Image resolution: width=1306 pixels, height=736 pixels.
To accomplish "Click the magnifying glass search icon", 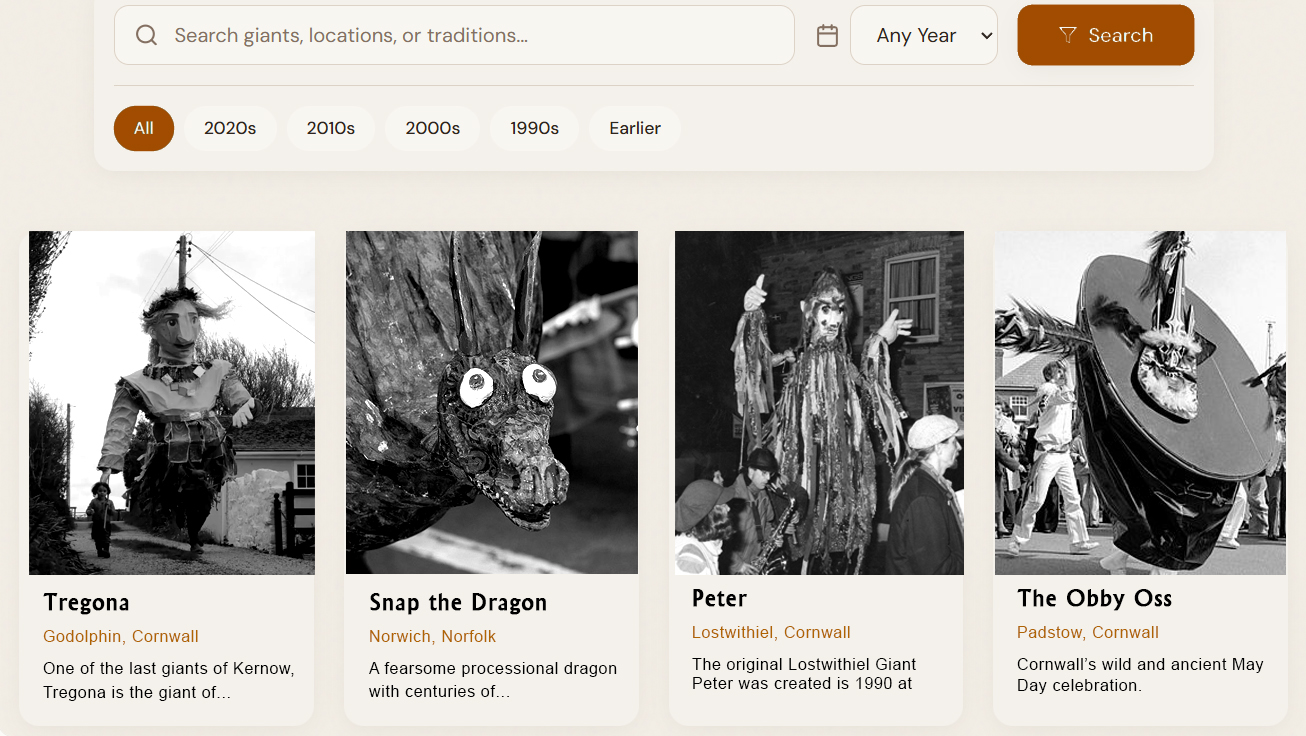I will [x=147, y=36].
